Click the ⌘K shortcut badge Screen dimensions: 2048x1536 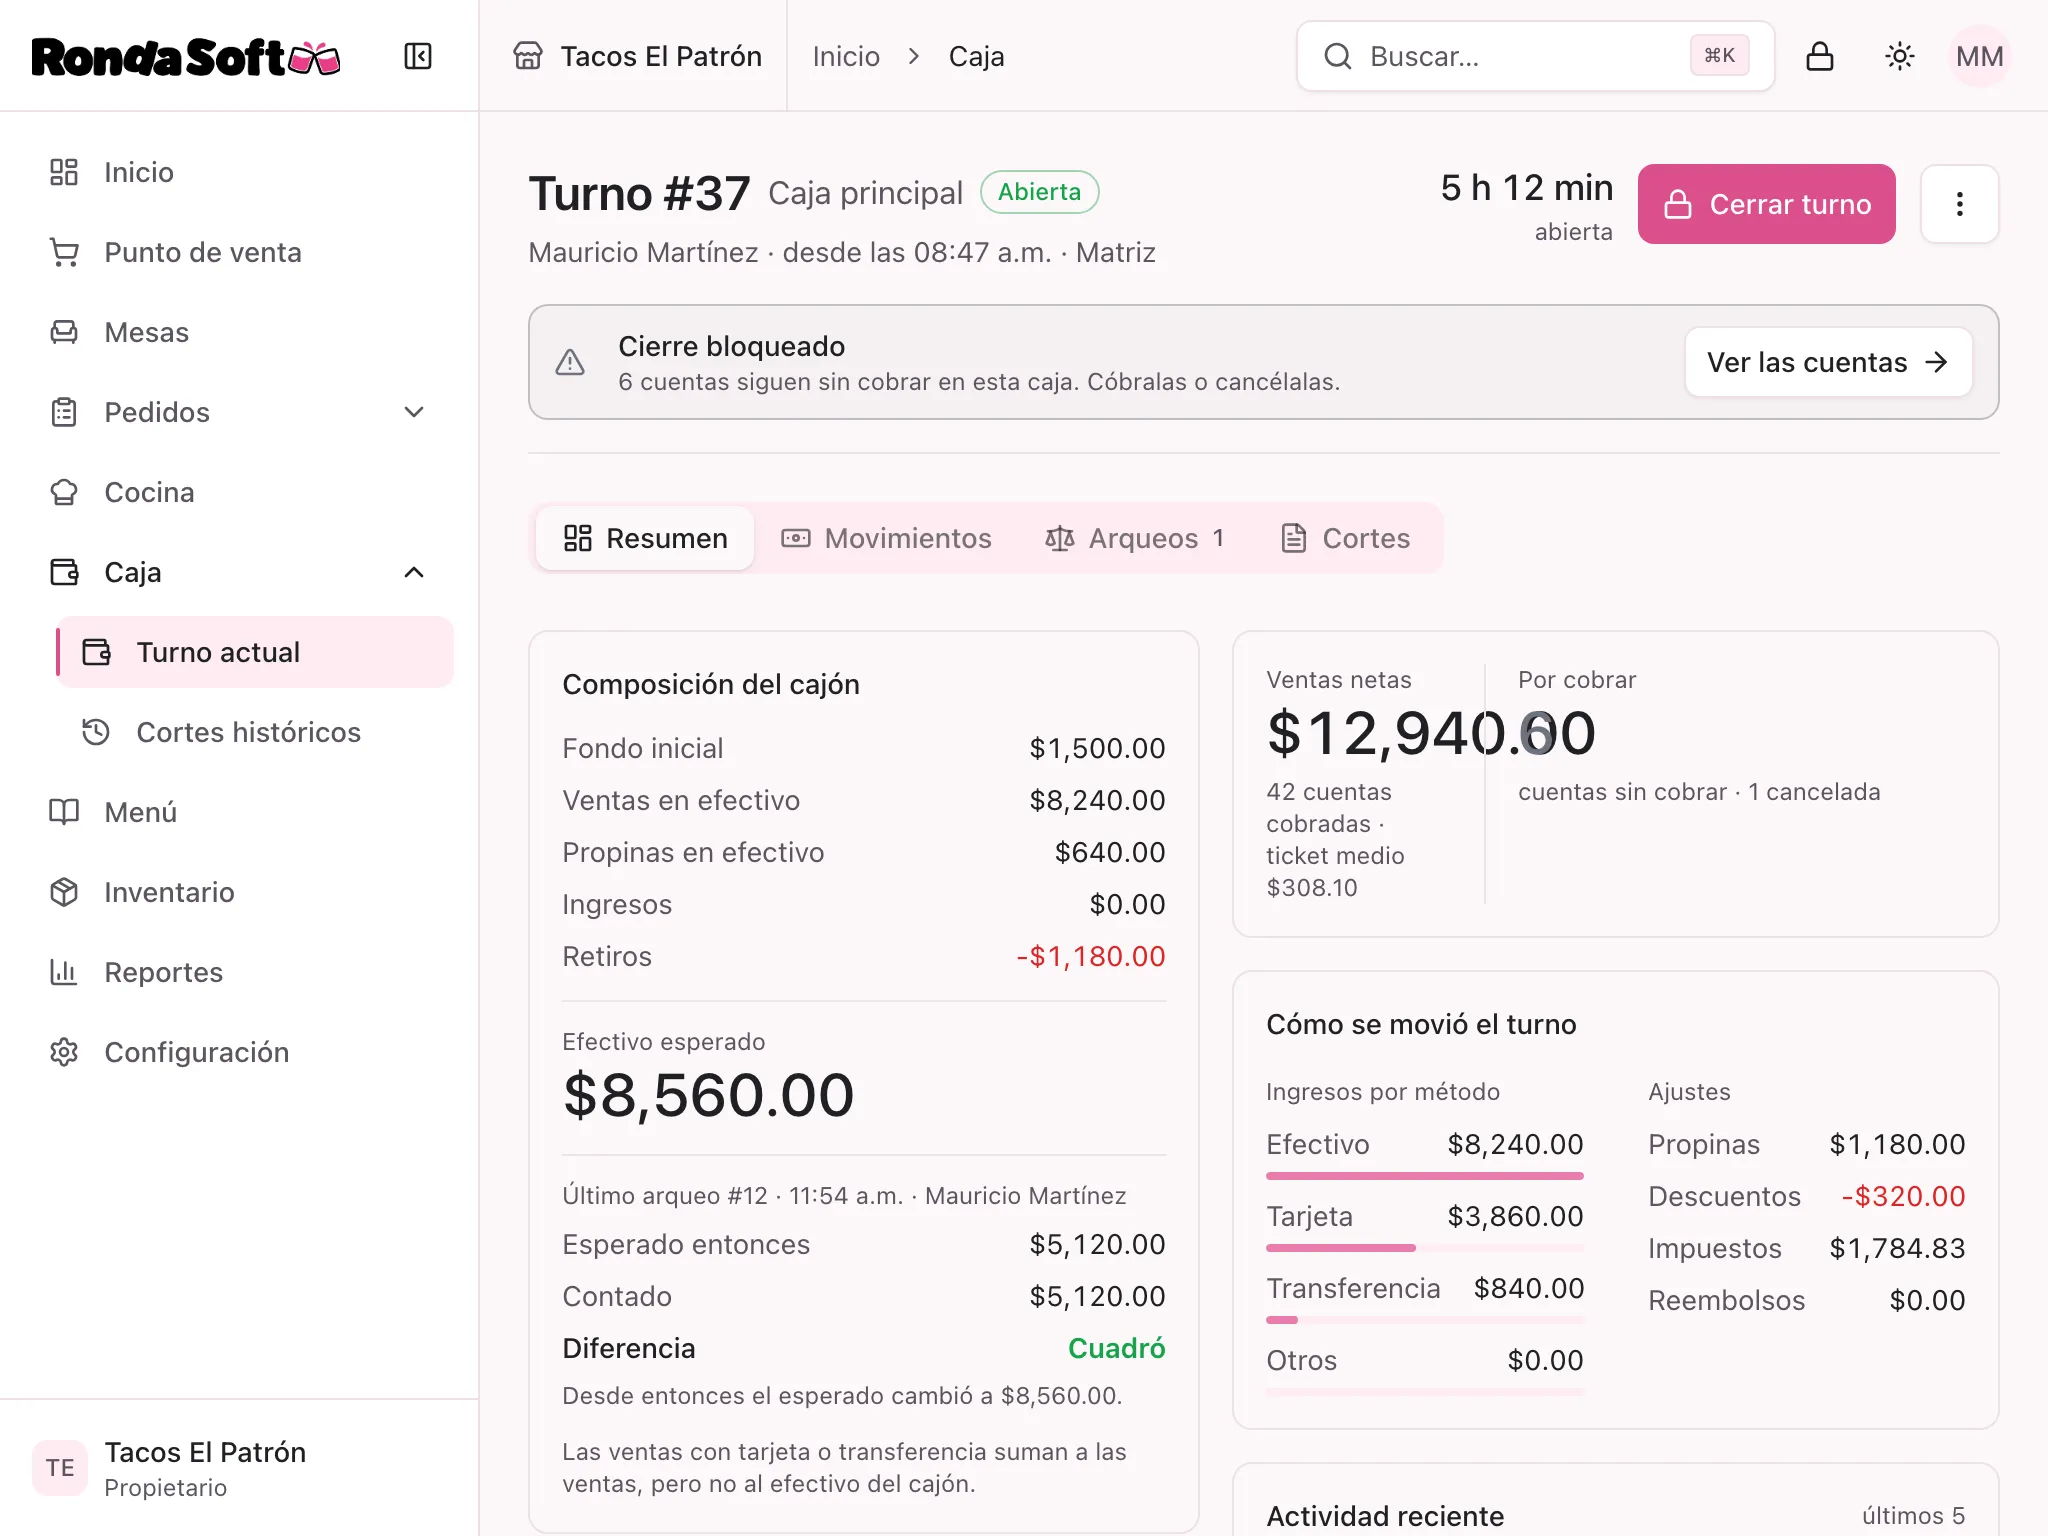click(1720, 56)
